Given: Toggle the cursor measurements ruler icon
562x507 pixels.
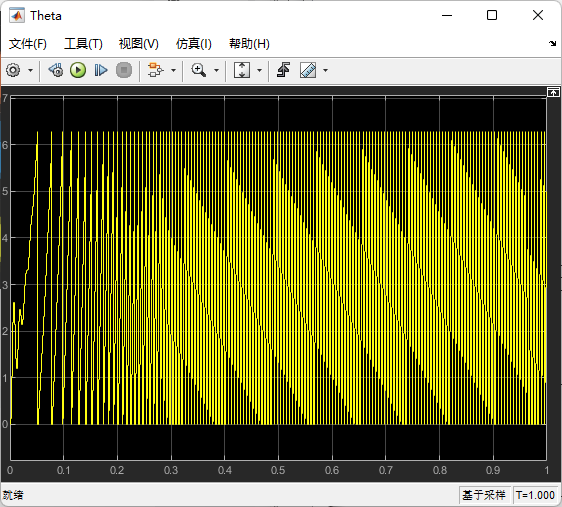Looking at the screenshot, I should pyautogui.click(x=308, y=70).
